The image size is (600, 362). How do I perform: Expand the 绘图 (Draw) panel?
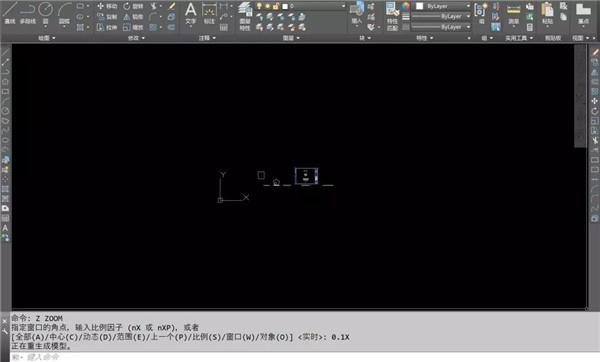[47, 38]
